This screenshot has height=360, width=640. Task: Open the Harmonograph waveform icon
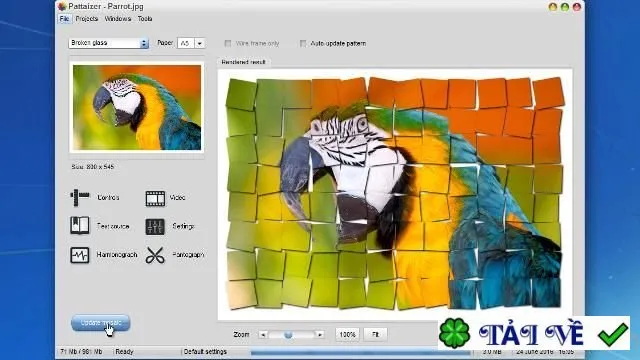[x=80, y=255]
